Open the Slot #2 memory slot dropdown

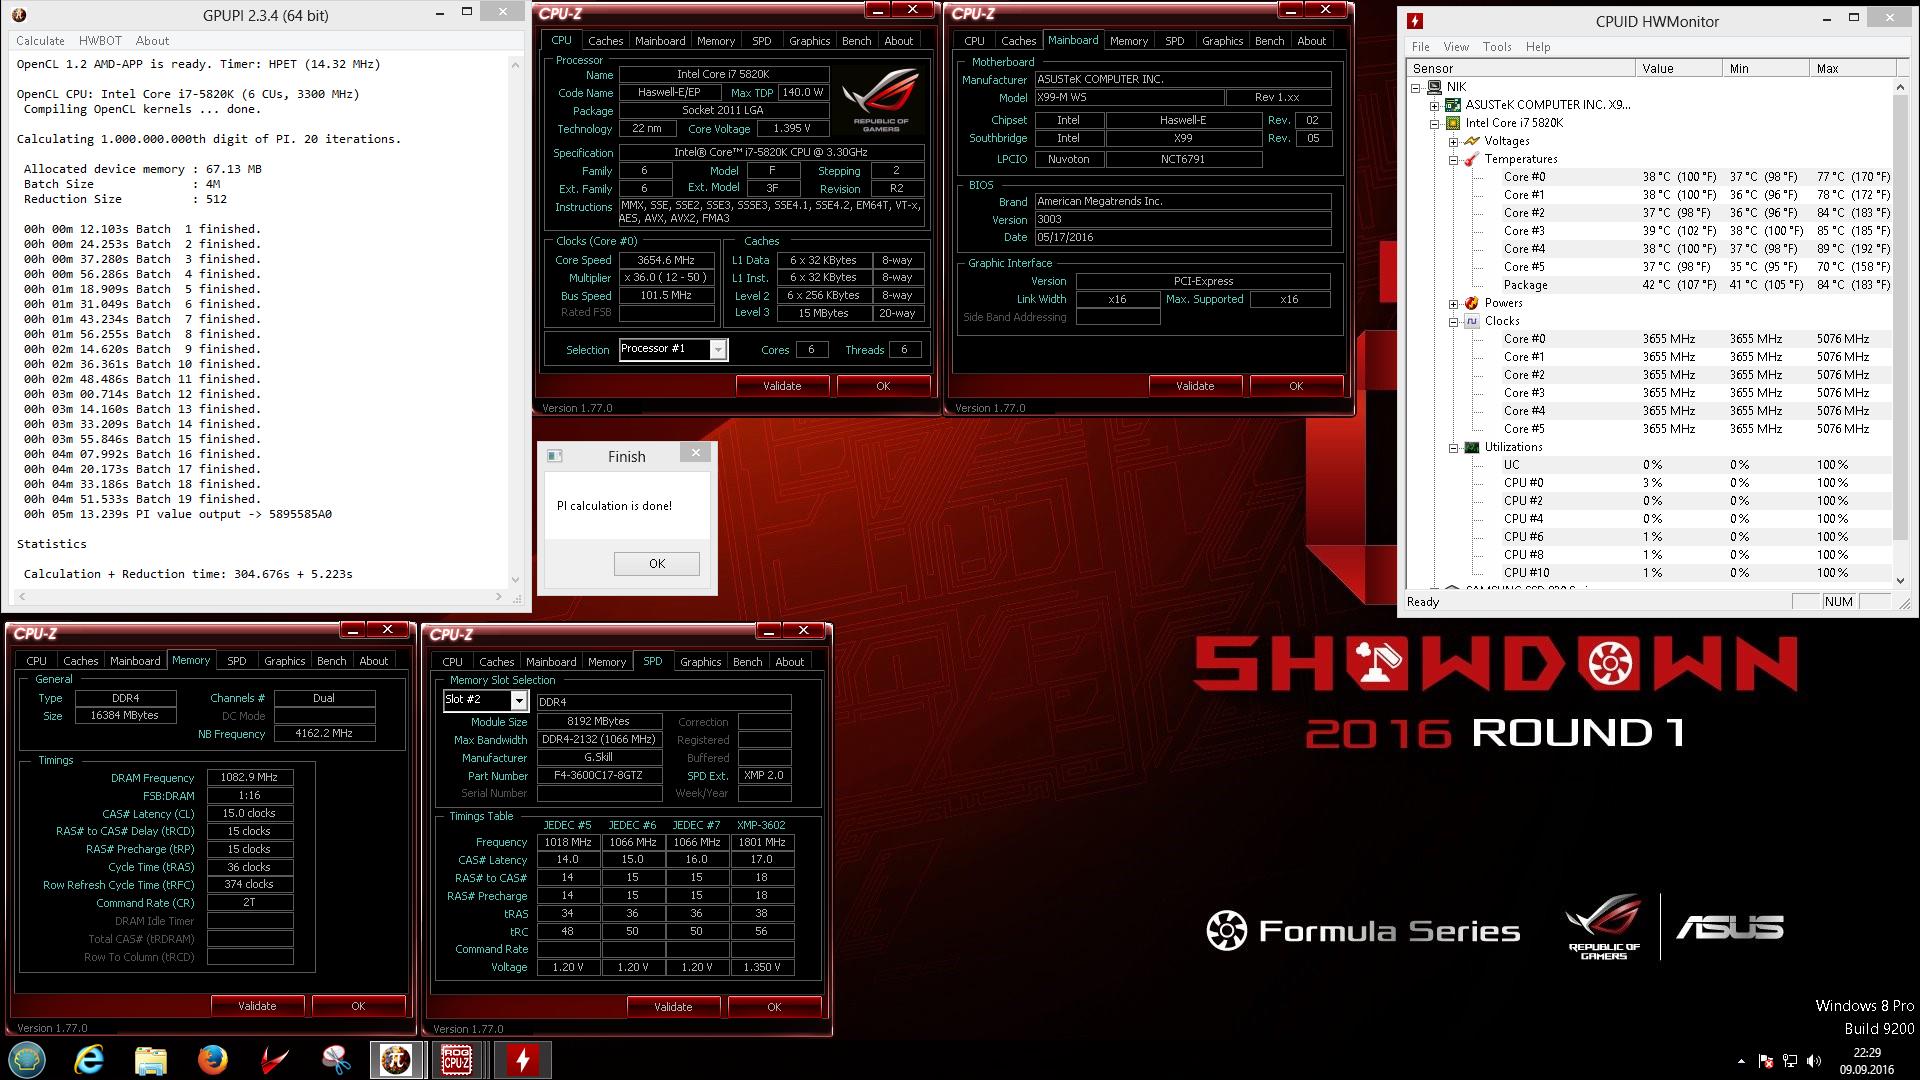tap(518, 700)
